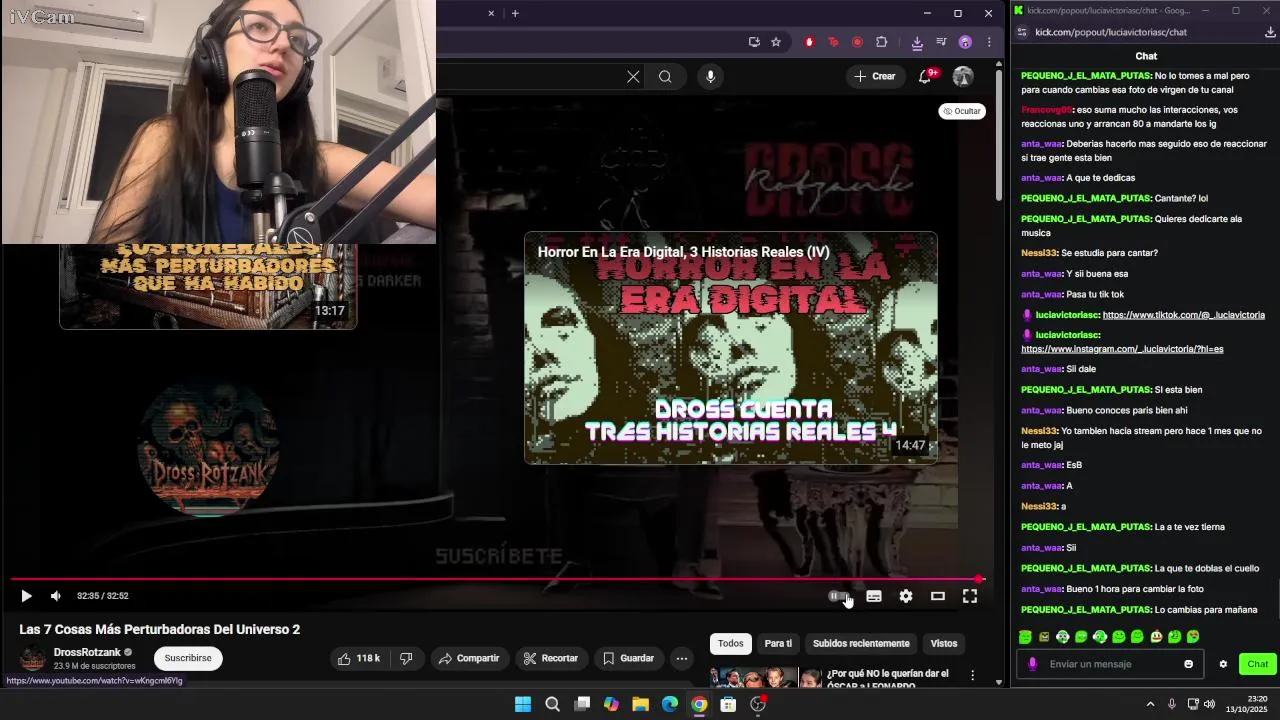Open the YouTube account avatar menu
The image size is (1280, 720).
[963, 76]
